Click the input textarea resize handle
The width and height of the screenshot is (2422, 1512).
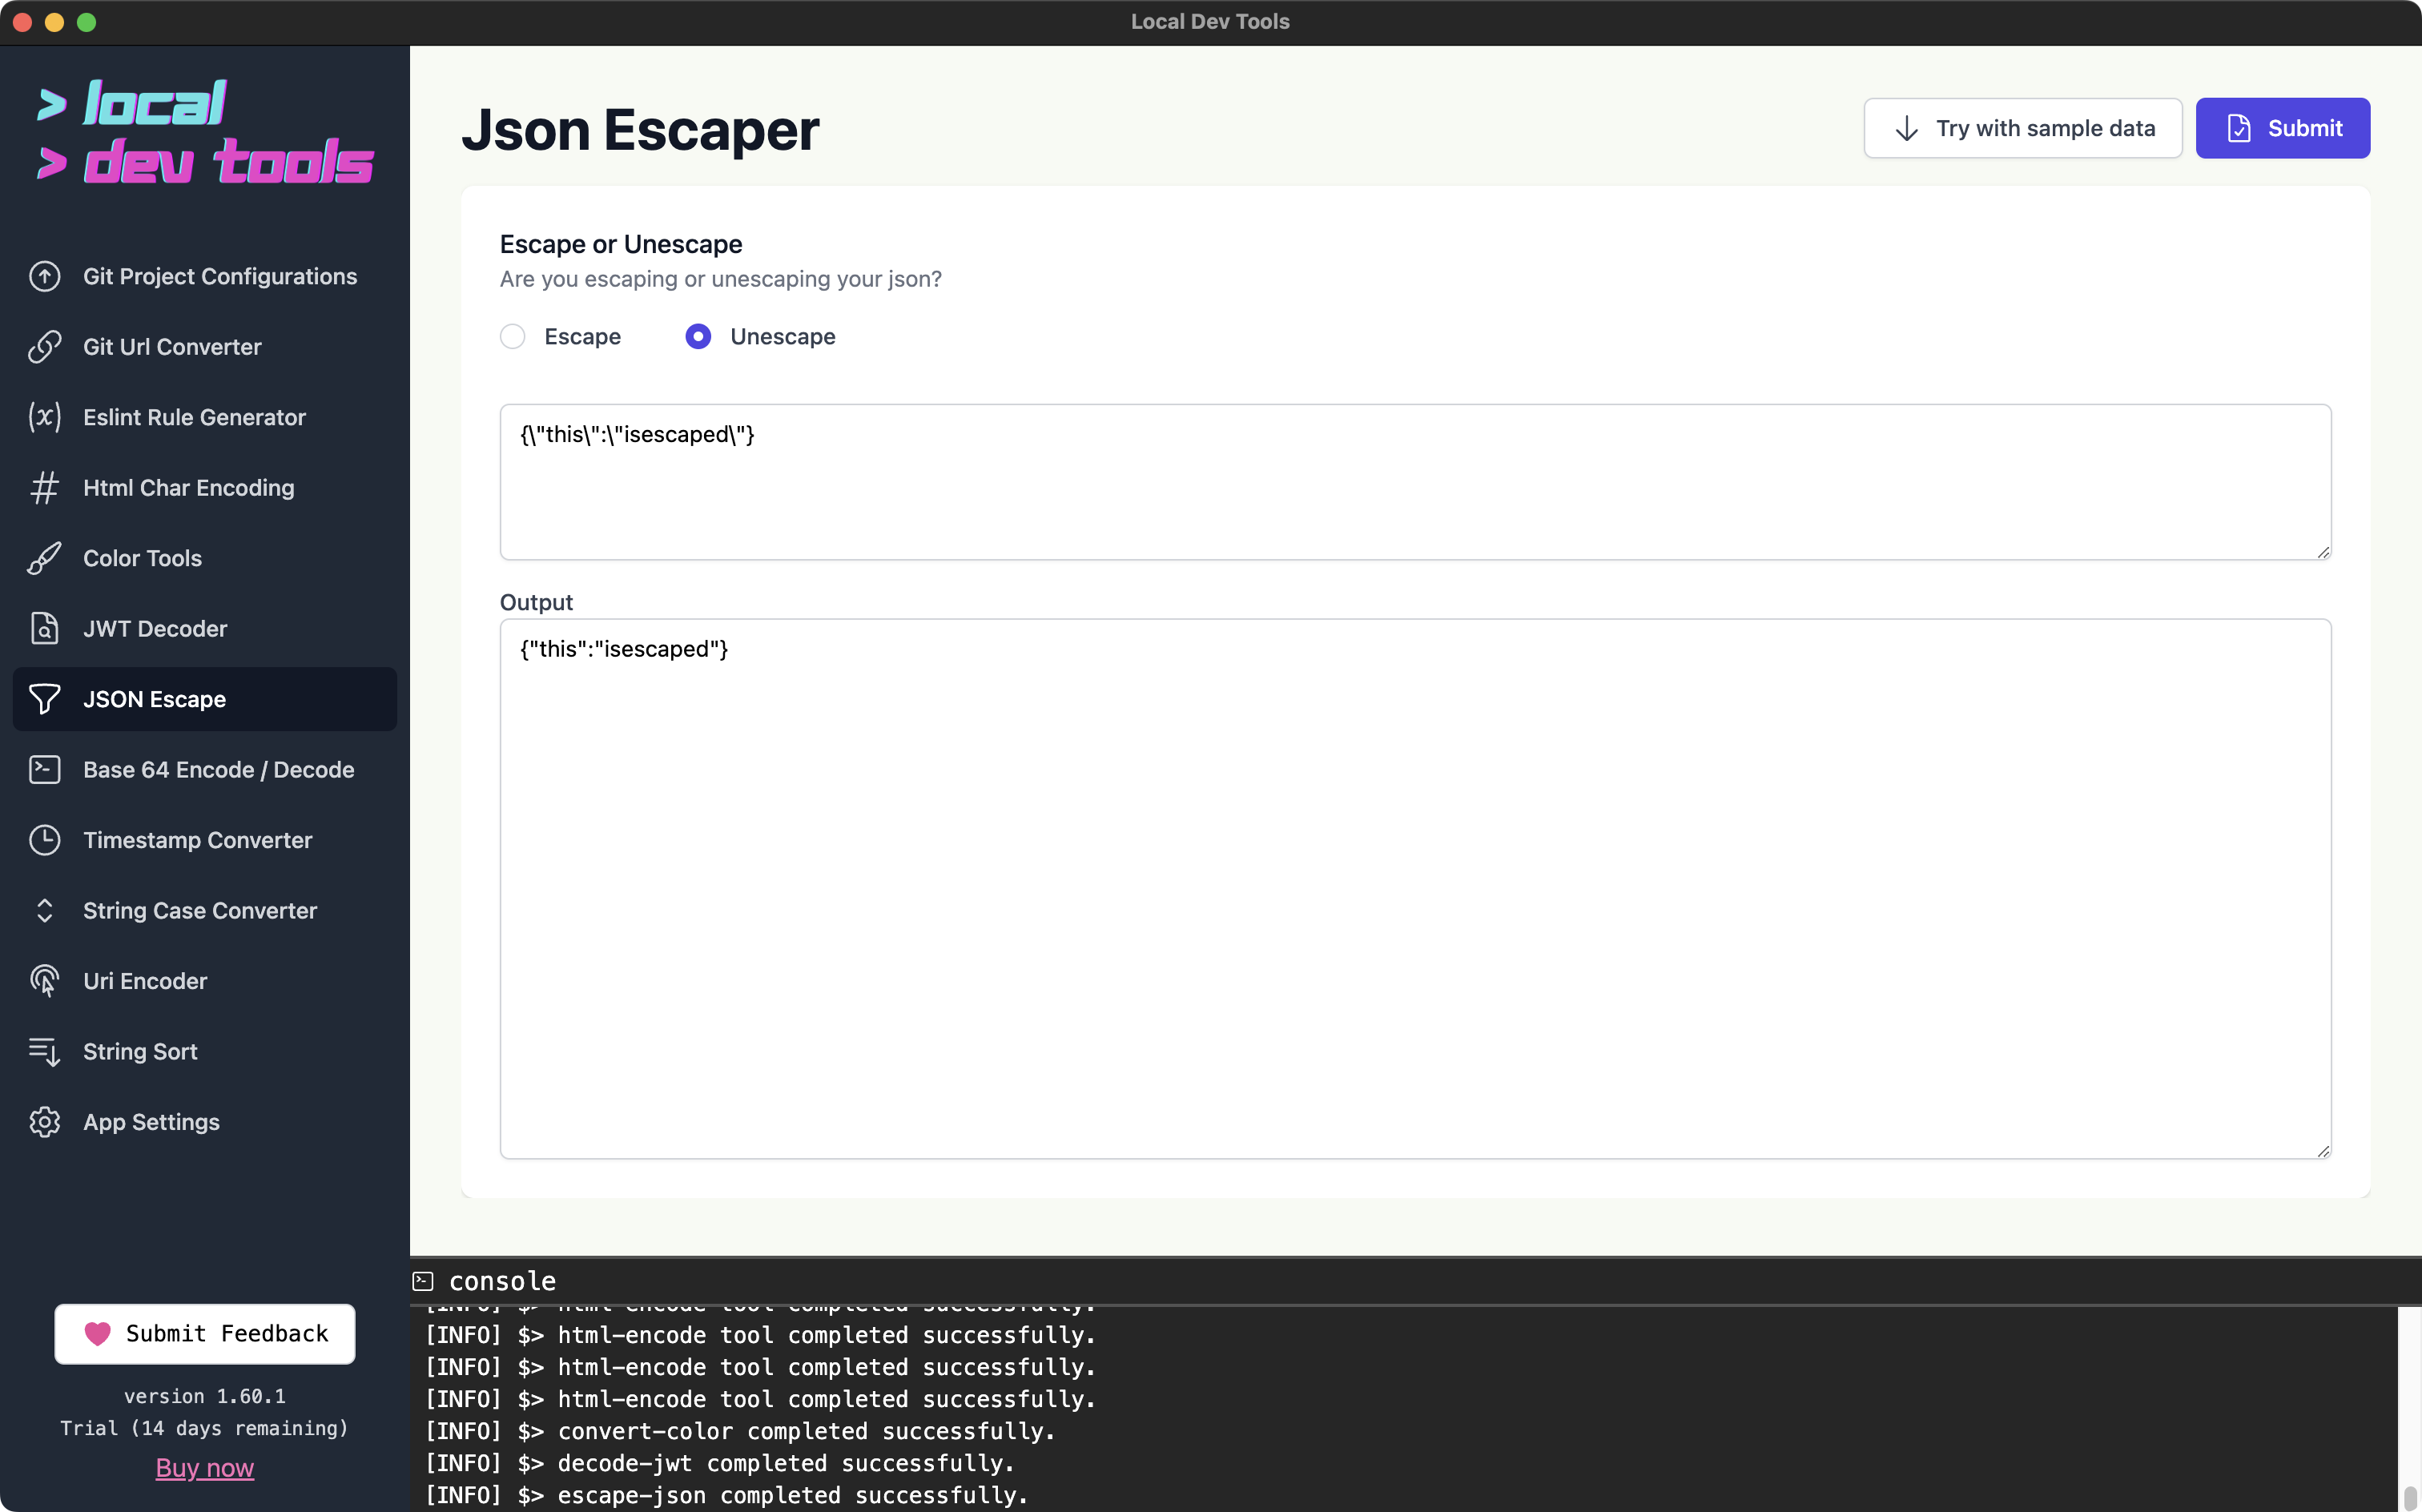pyautogui.click(x=2323, y=552)
